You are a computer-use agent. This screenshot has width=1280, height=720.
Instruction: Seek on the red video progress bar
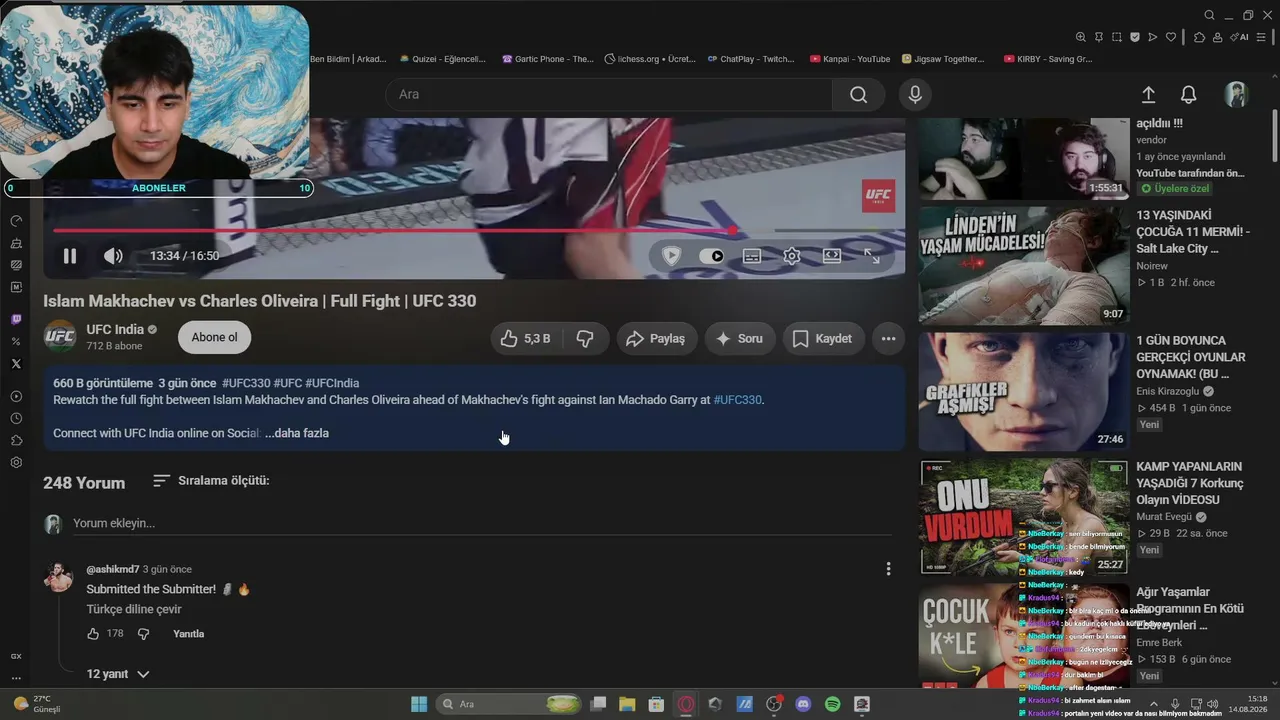pos(473,231)
